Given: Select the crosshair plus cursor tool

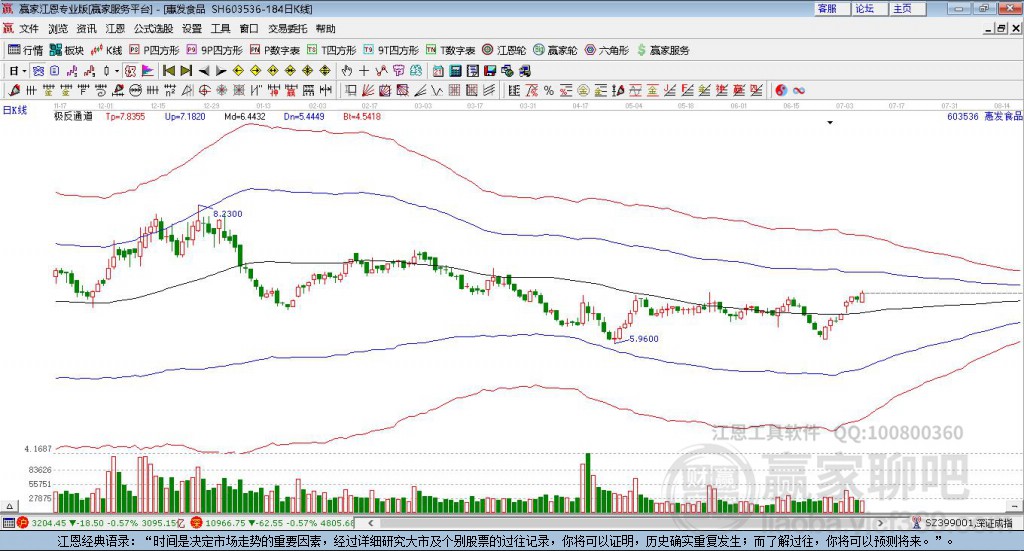Looking at the screenshot, I should [364, 71].
